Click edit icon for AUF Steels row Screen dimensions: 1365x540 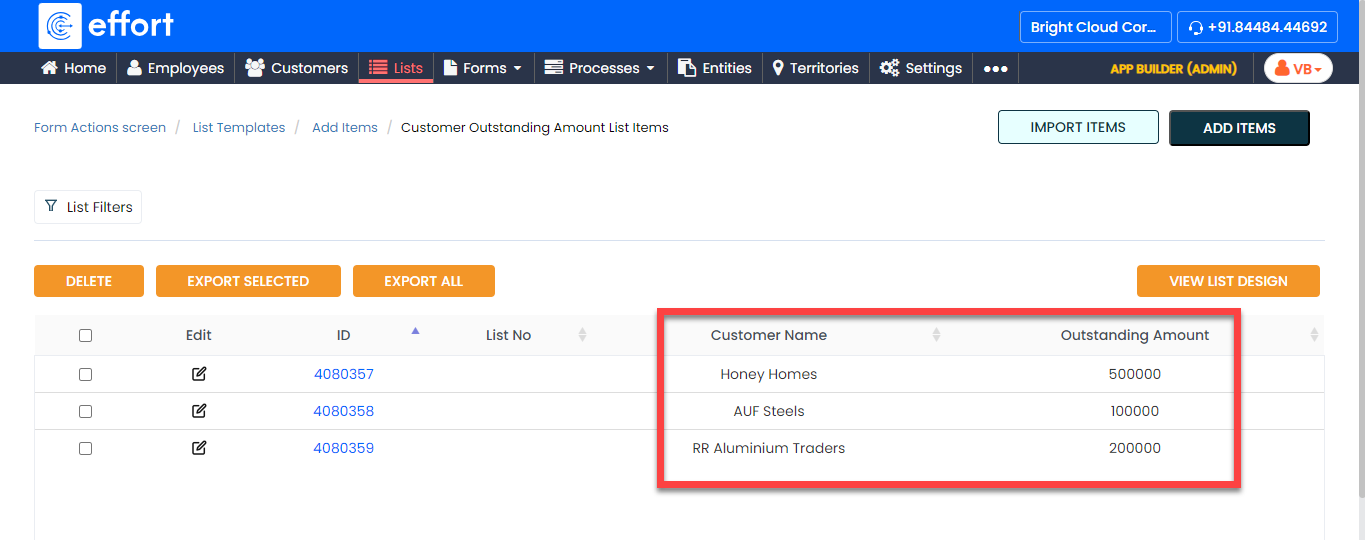(199, 411)
